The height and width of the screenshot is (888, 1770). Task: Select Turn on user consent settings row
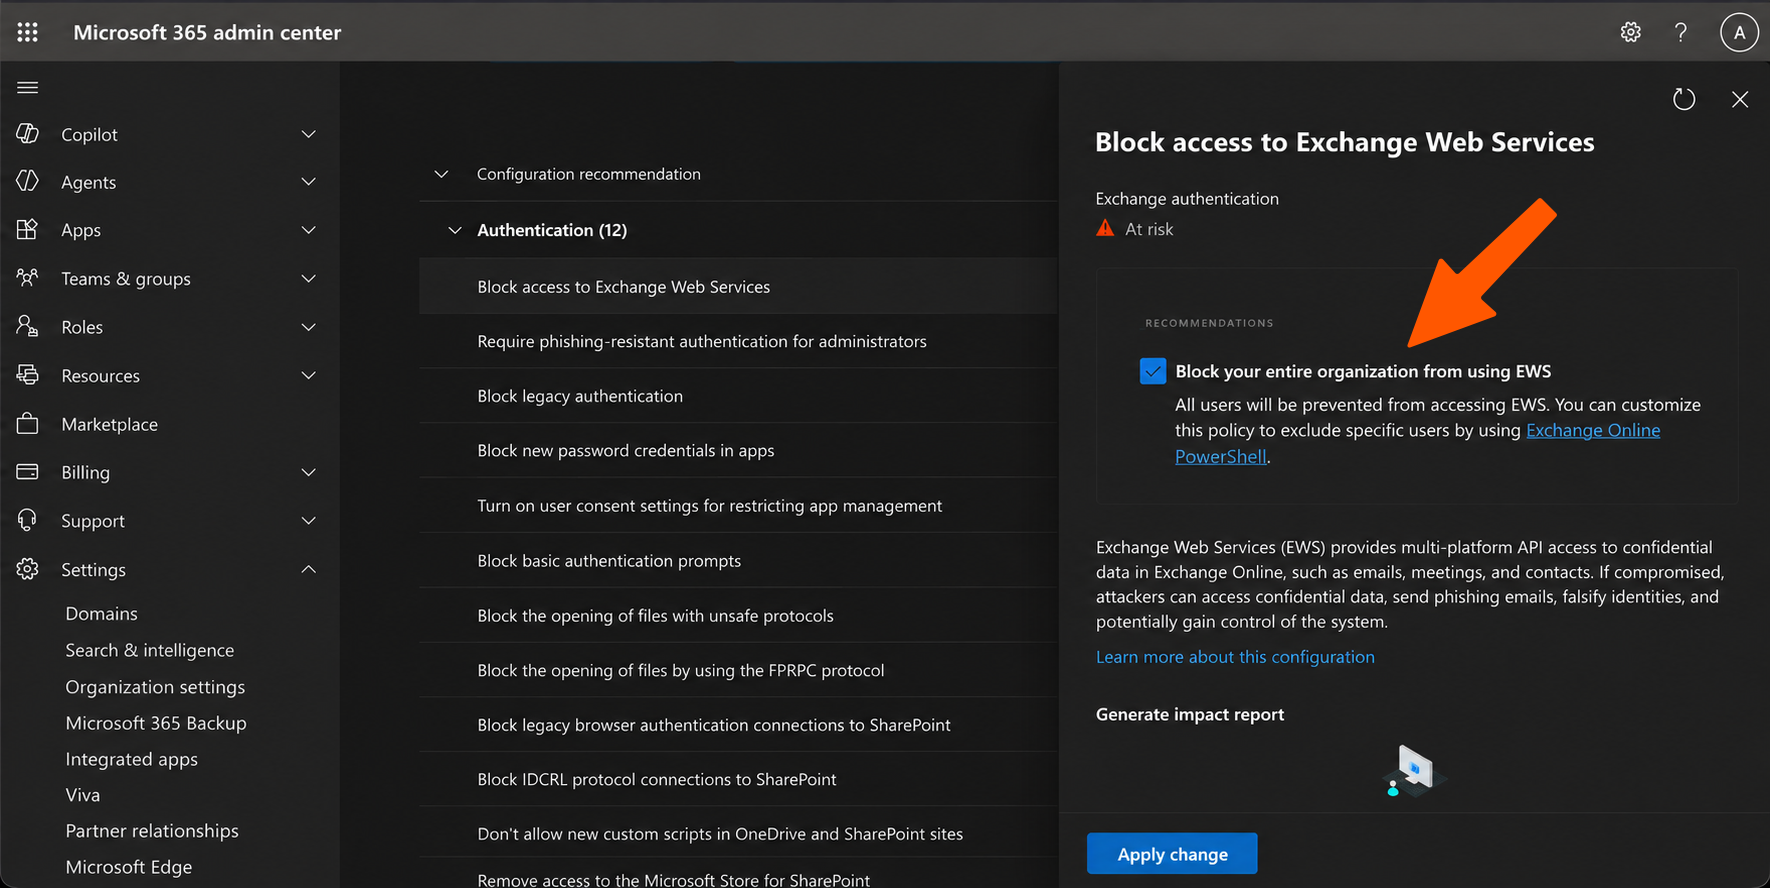click(x=738, y=506)
